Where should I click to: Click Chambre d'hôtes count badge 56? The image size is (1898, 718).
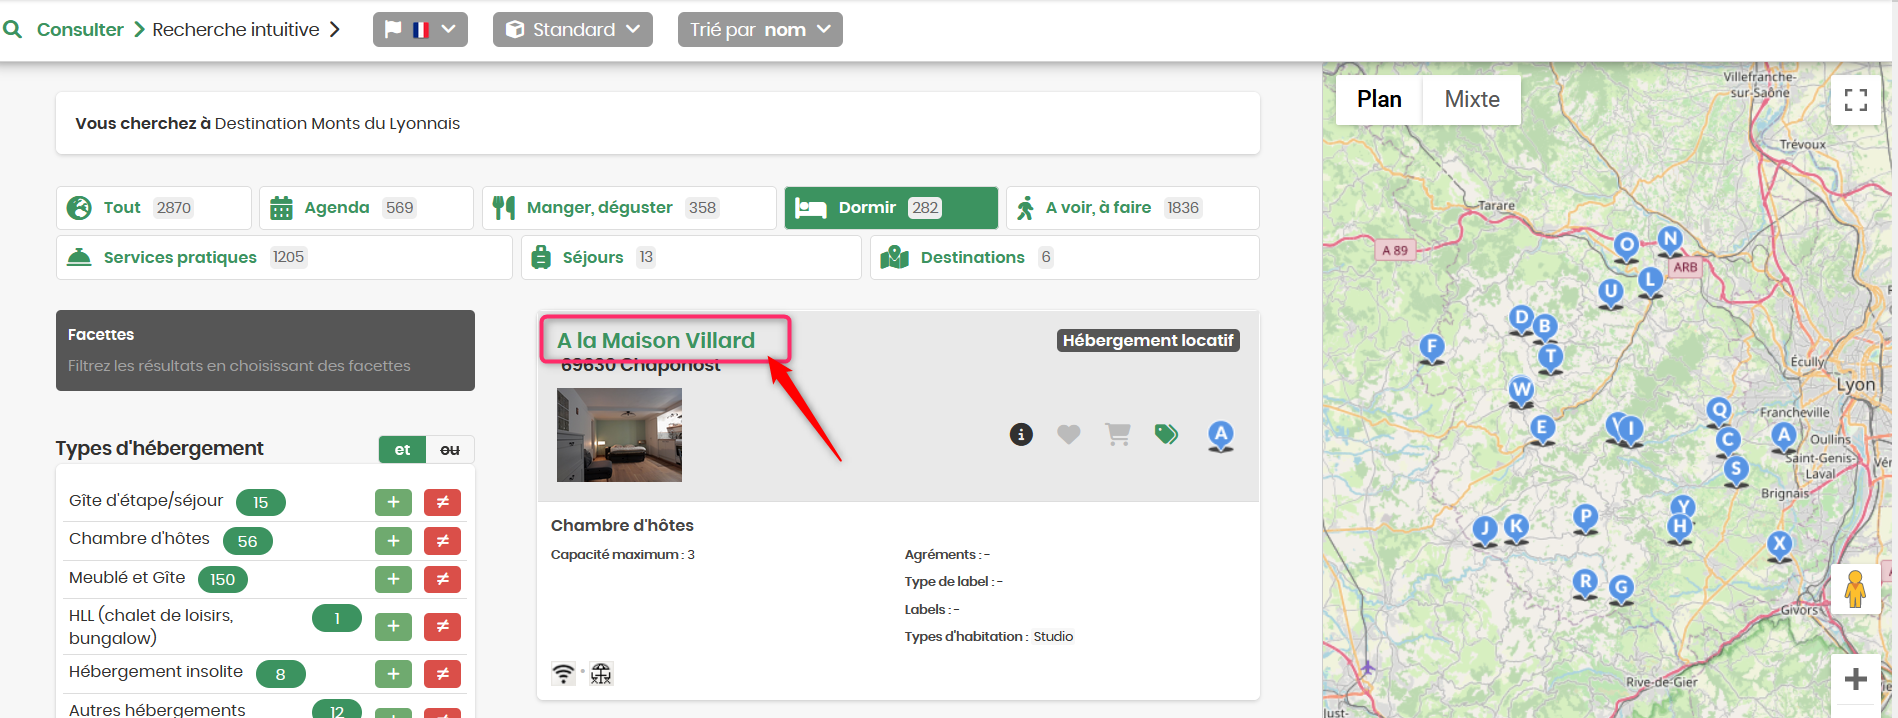(248, 541)
